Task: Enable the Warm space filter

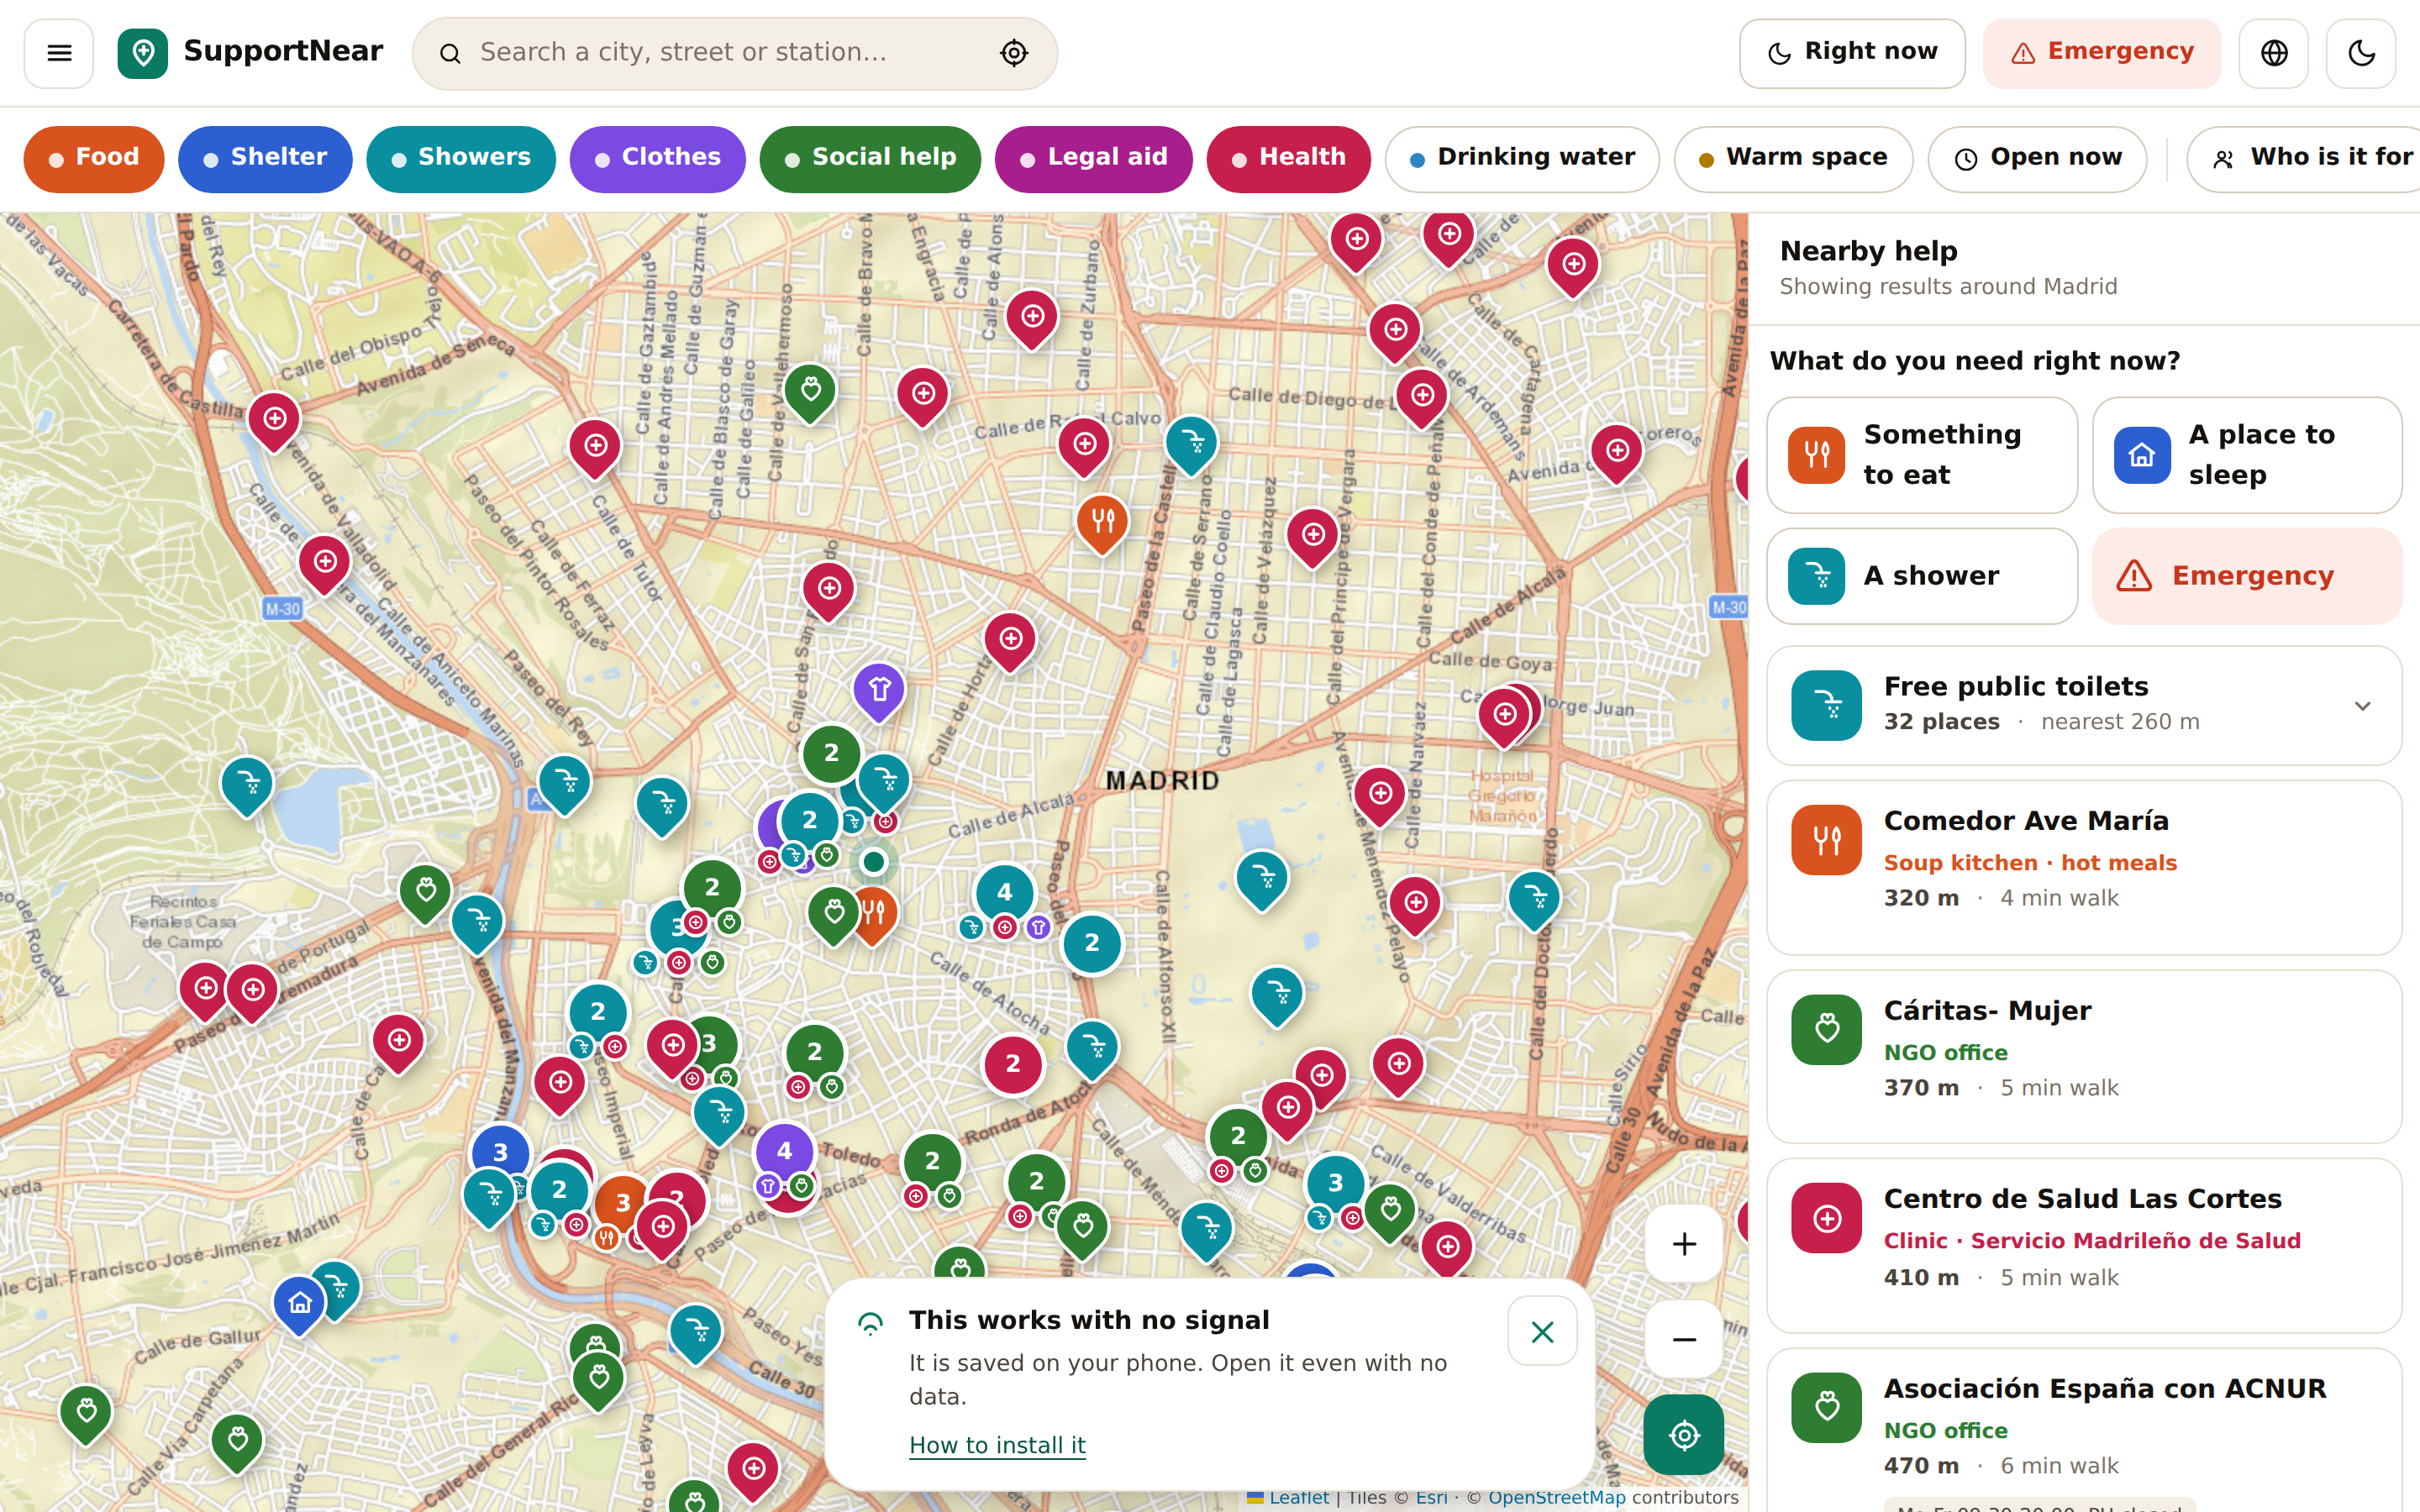Action: tap(1793, 158)
